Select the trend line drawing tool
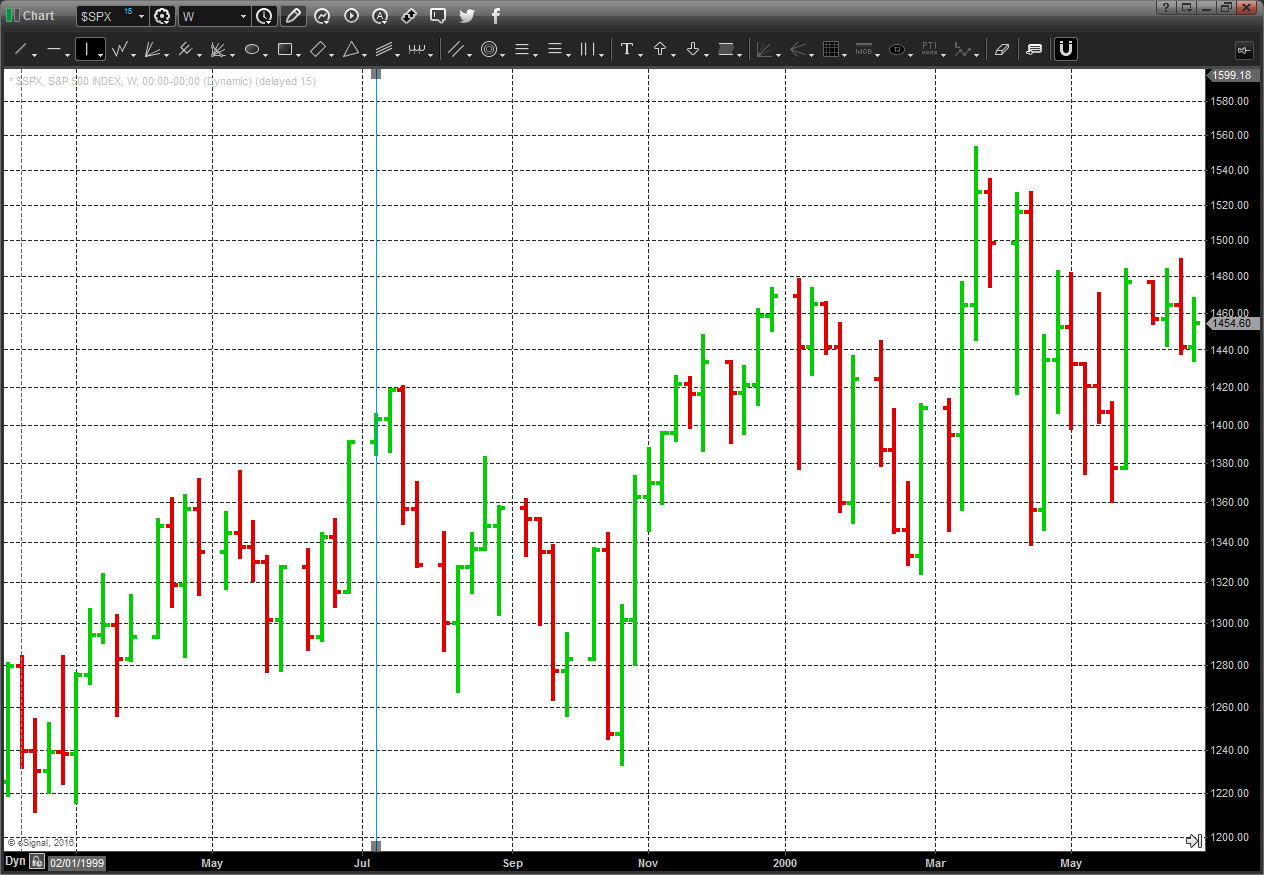The width and height of the screenshot is (1264, 875). pyautogui.click(x=20, y=49)
